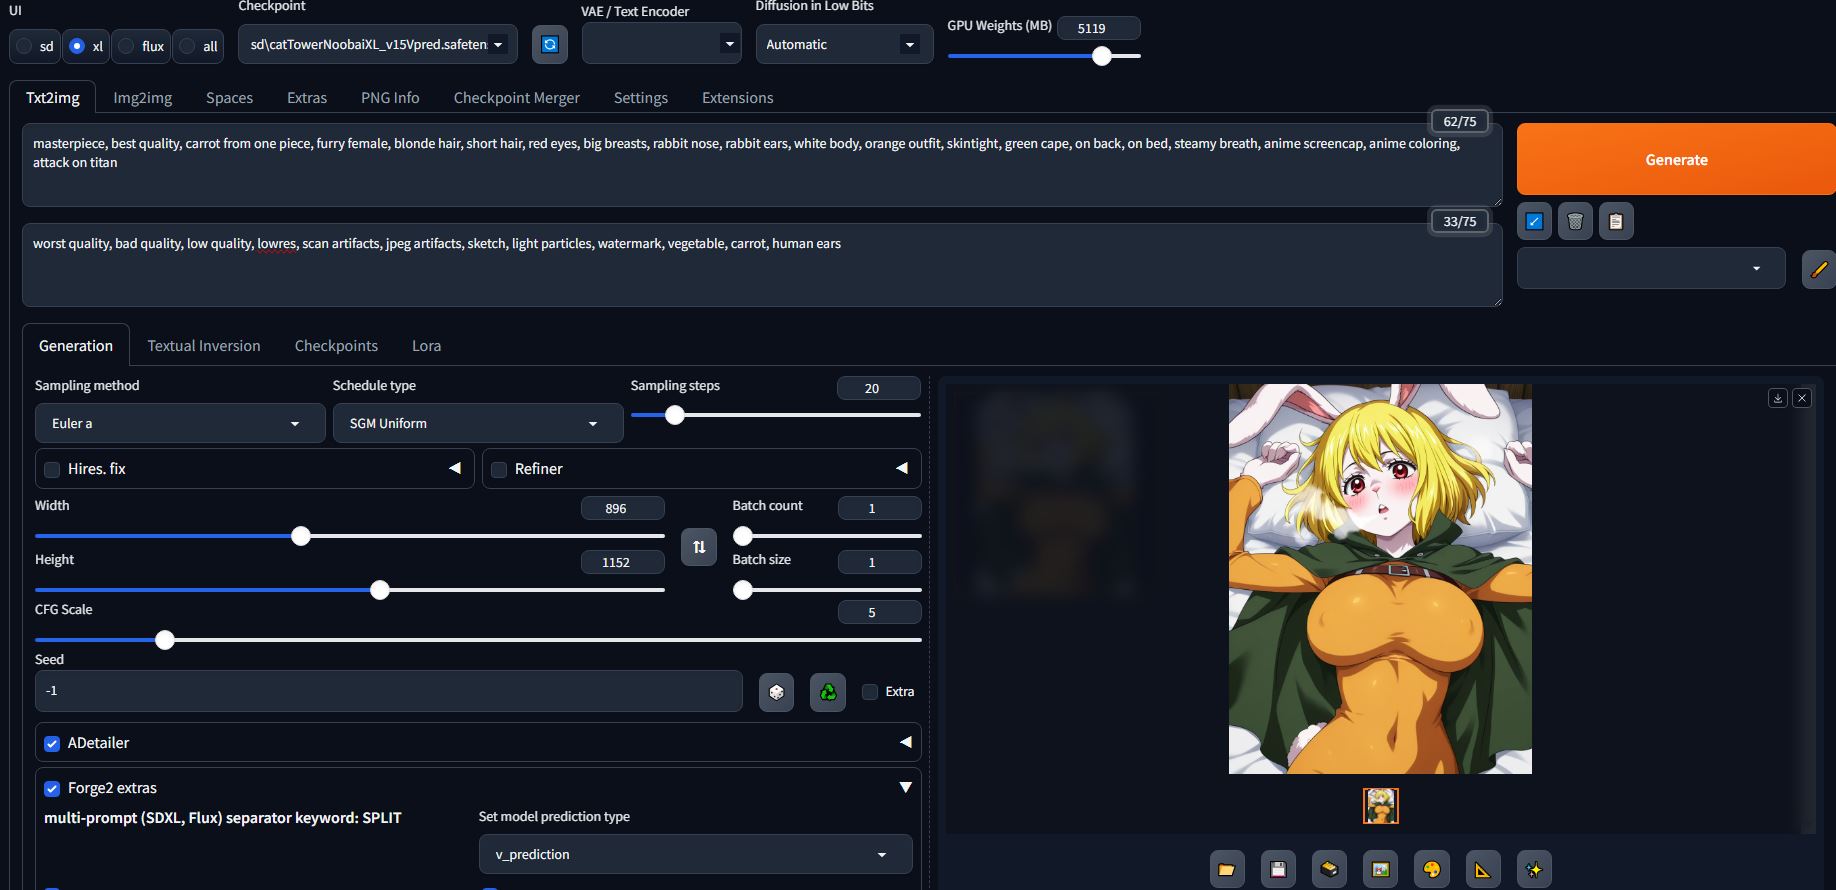Open the images output folder
Screen dimensions: 1836x890
coord(1227,869)
